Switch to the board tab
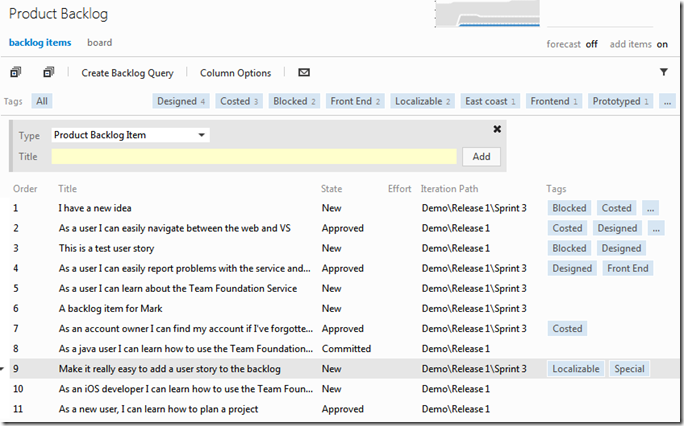684x426 pixels. [x=99, y=43]
